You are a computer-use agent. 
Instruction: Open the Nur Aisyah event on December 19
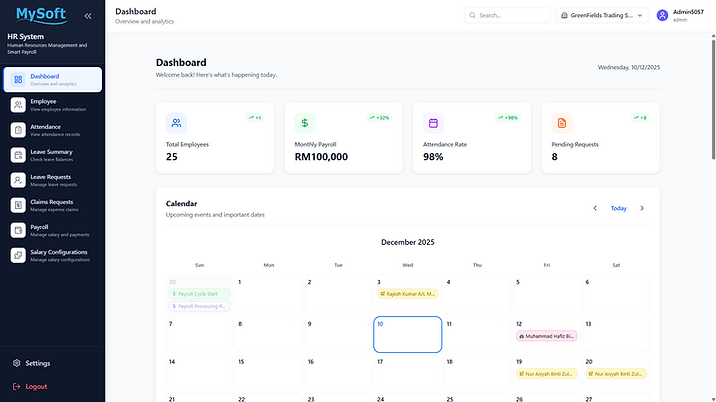pos(547,374)
